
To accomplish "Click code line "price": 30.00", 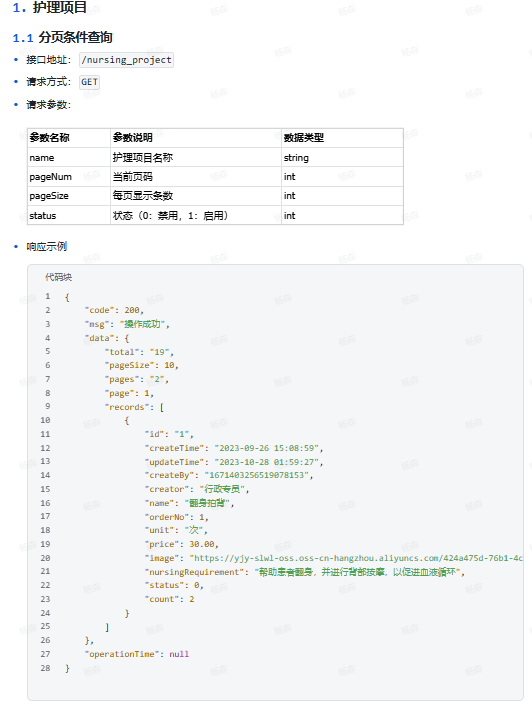I will pos(182,544).
